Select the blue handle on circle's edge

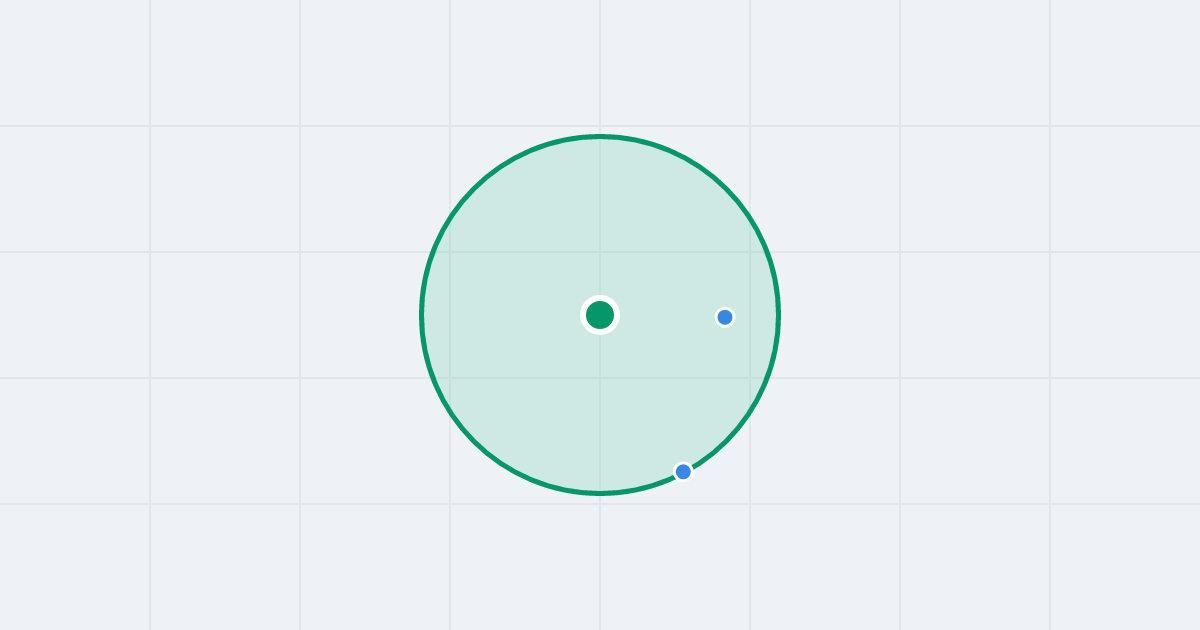(683, 471)
